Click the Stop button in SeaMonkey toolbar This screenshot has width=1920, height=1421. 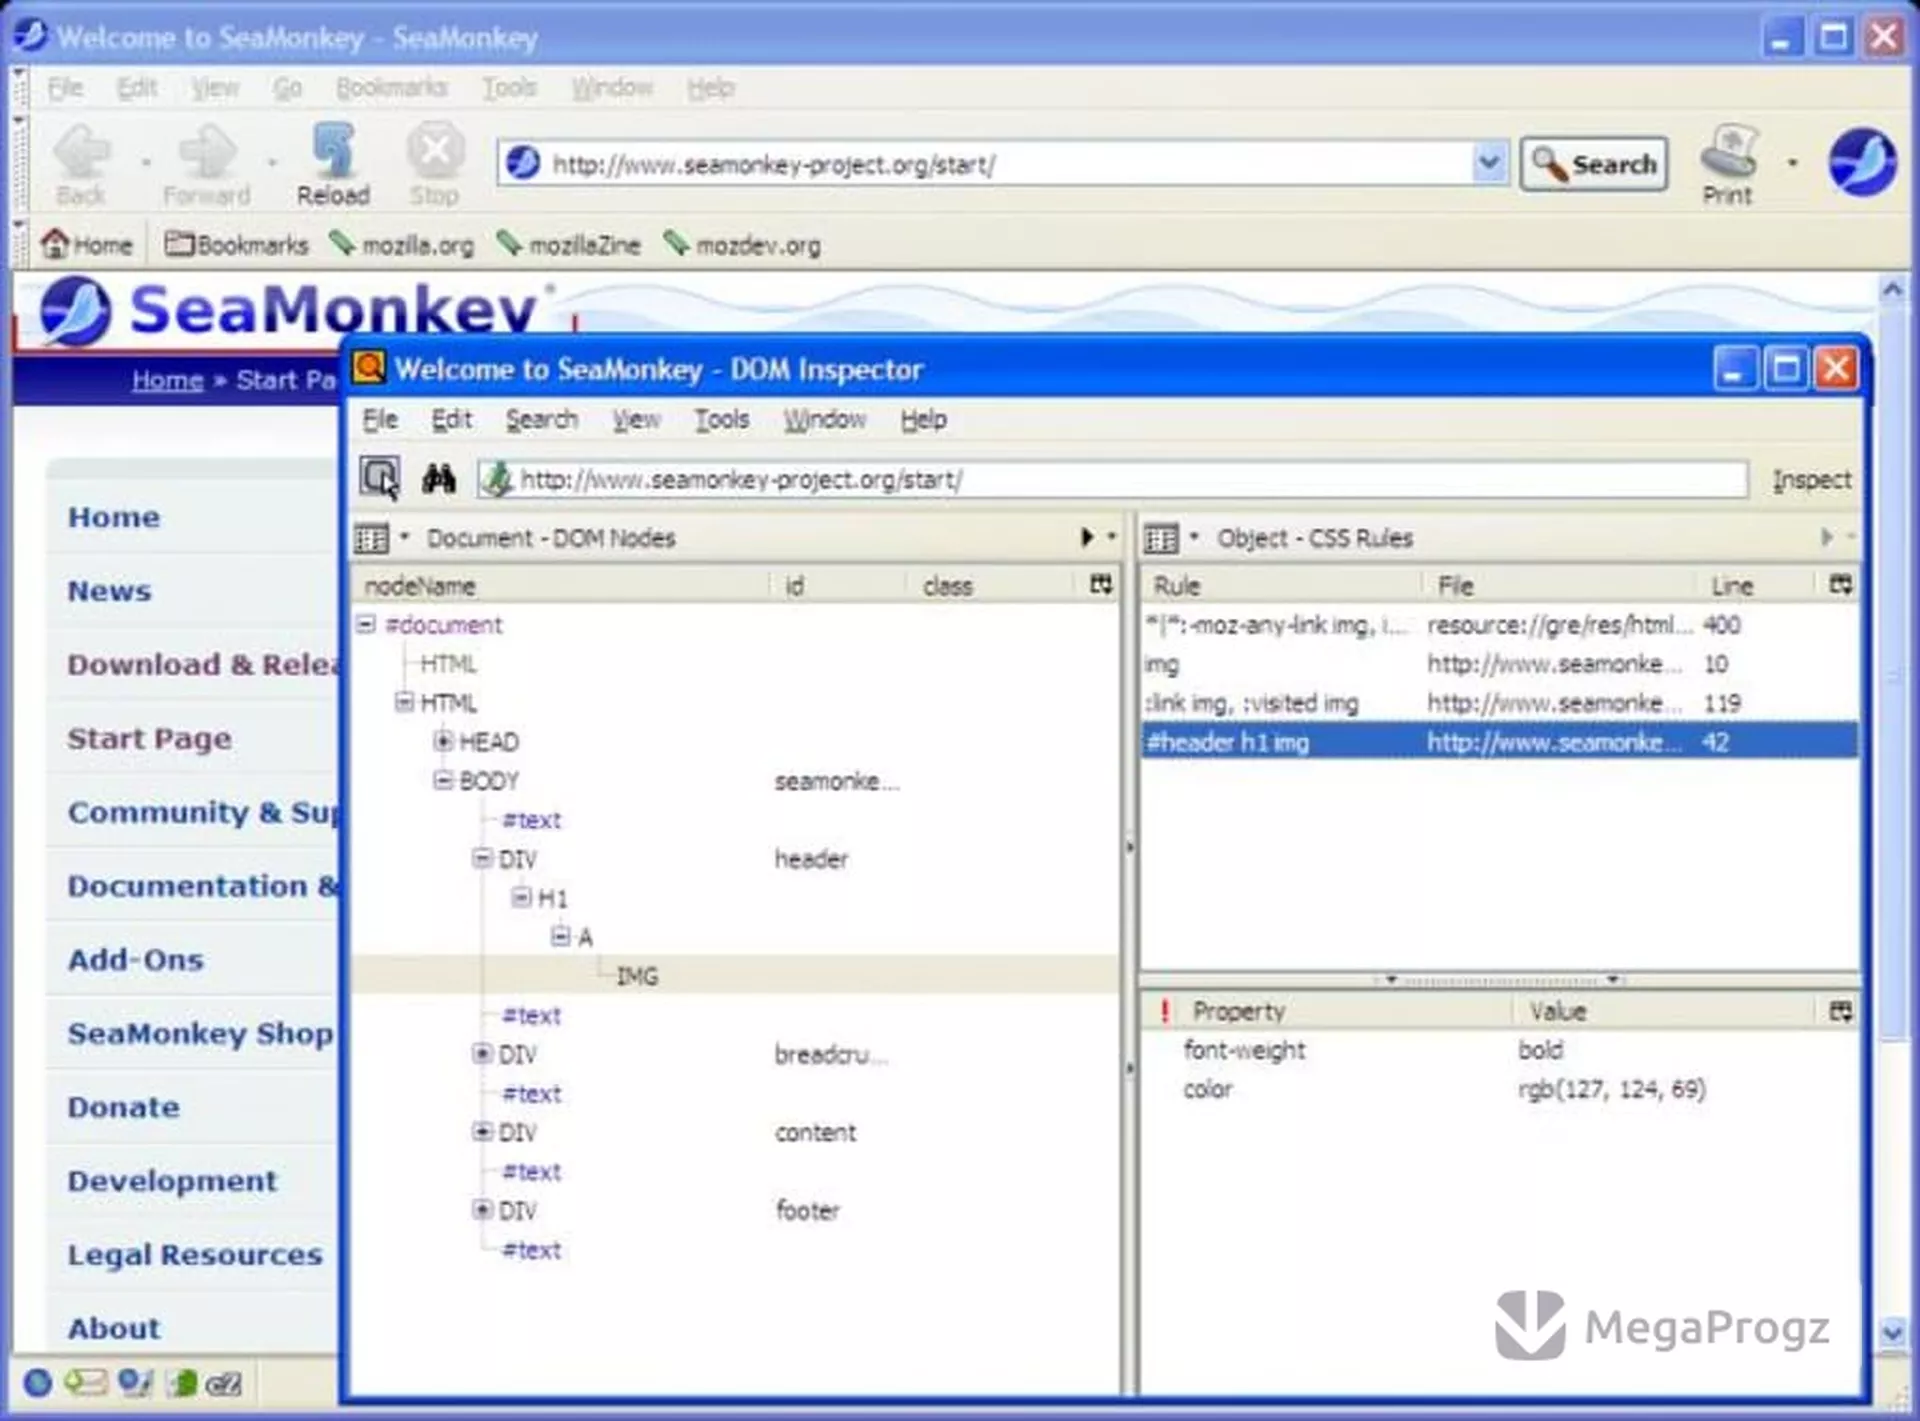click(435, 164)
